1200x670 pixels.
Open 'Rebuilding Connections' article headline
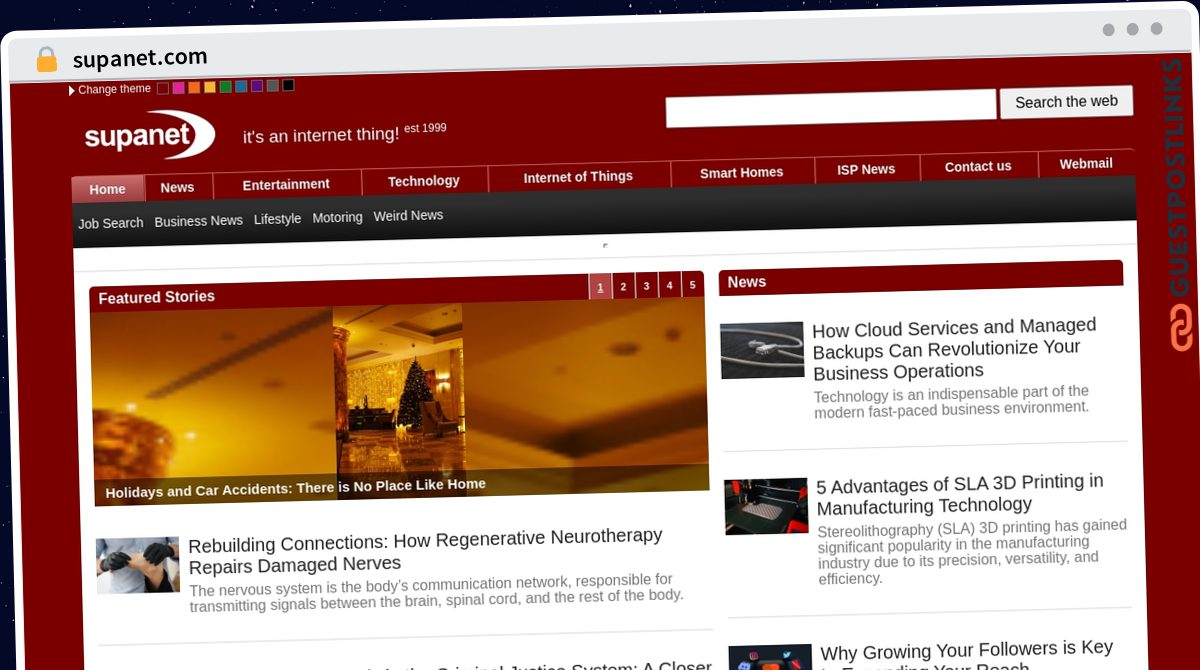coord(426,551)
